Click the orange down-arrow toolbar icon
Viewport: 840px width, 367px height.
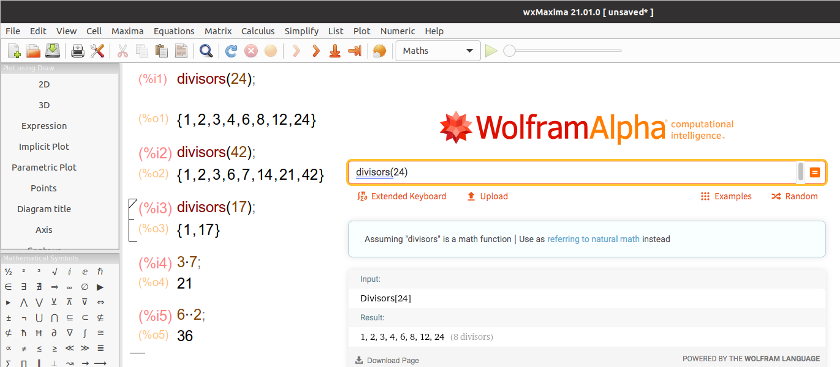[335, 51]
